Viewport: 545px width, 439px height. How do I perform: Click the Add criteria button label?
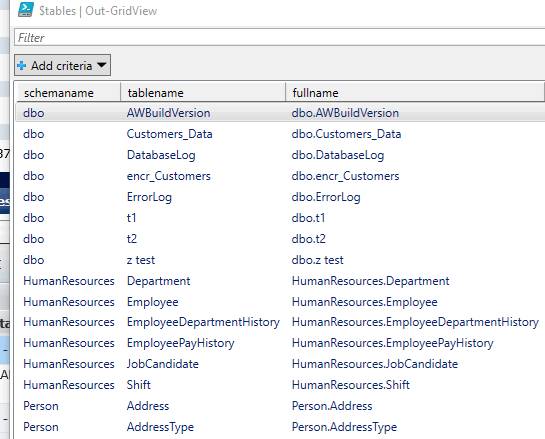pos(62,66)
